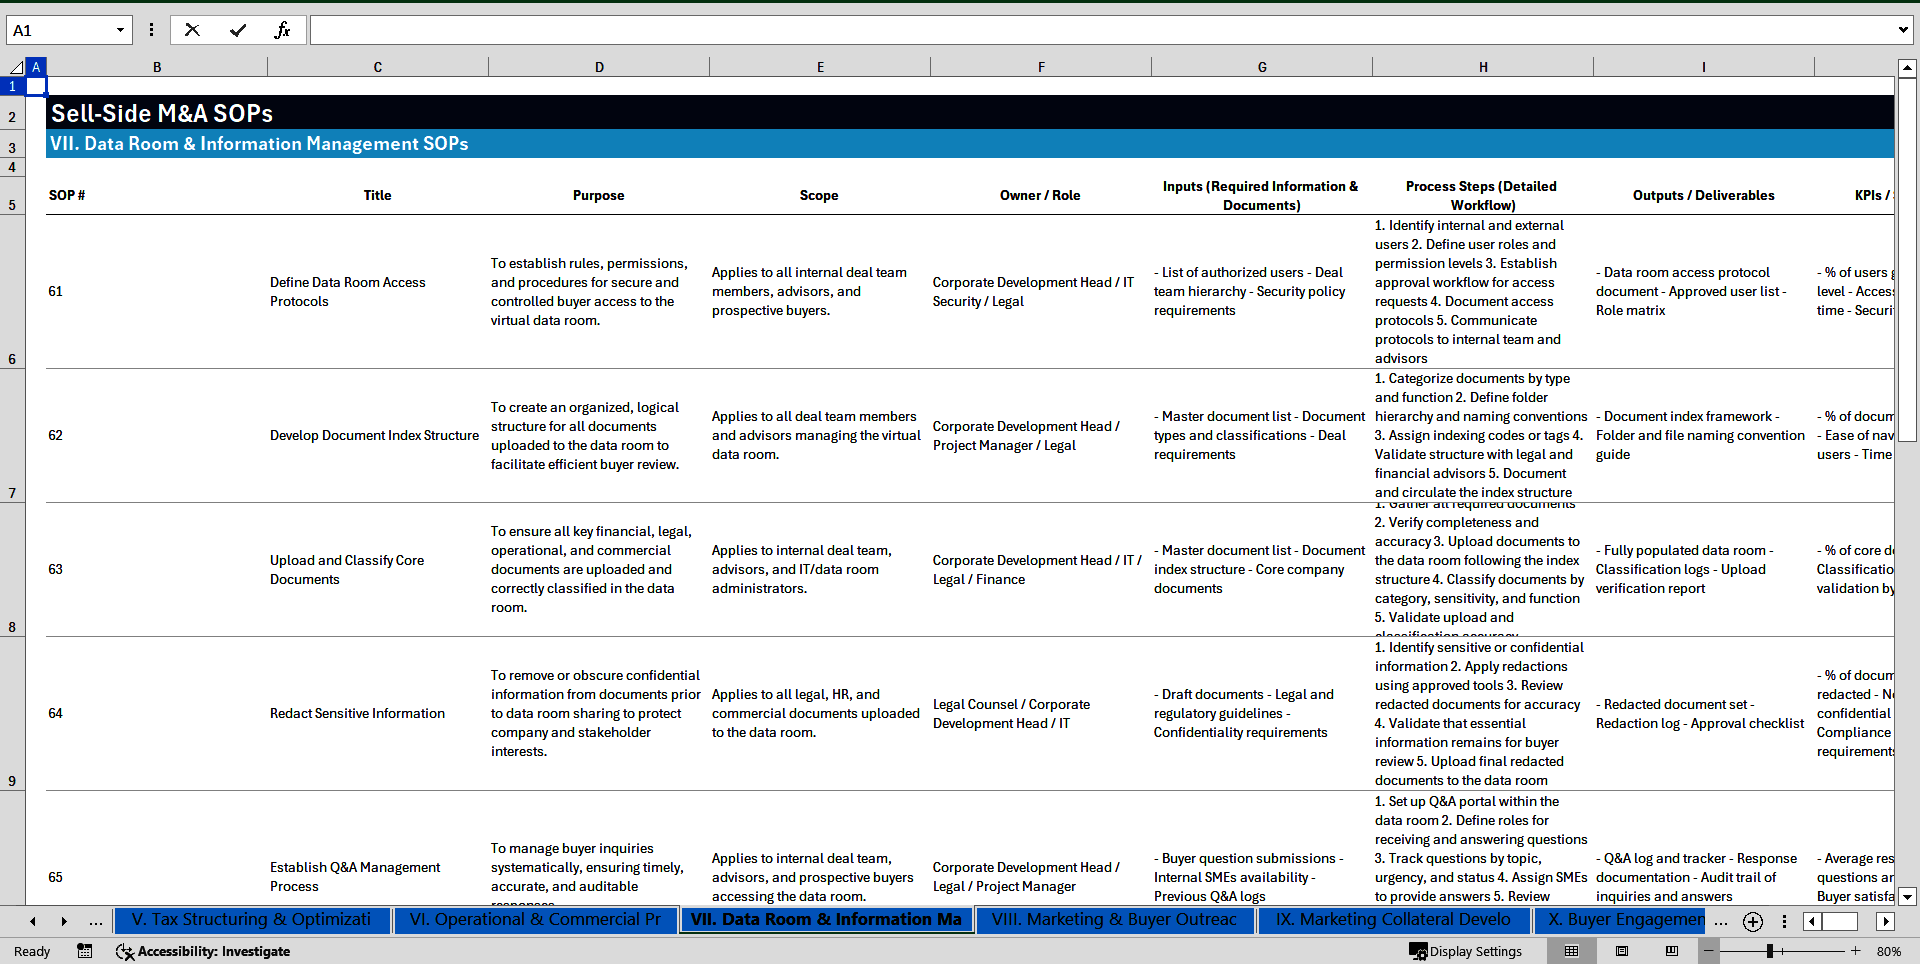
Task: Click the Select All corner triangle
Action: coord(16,67)
